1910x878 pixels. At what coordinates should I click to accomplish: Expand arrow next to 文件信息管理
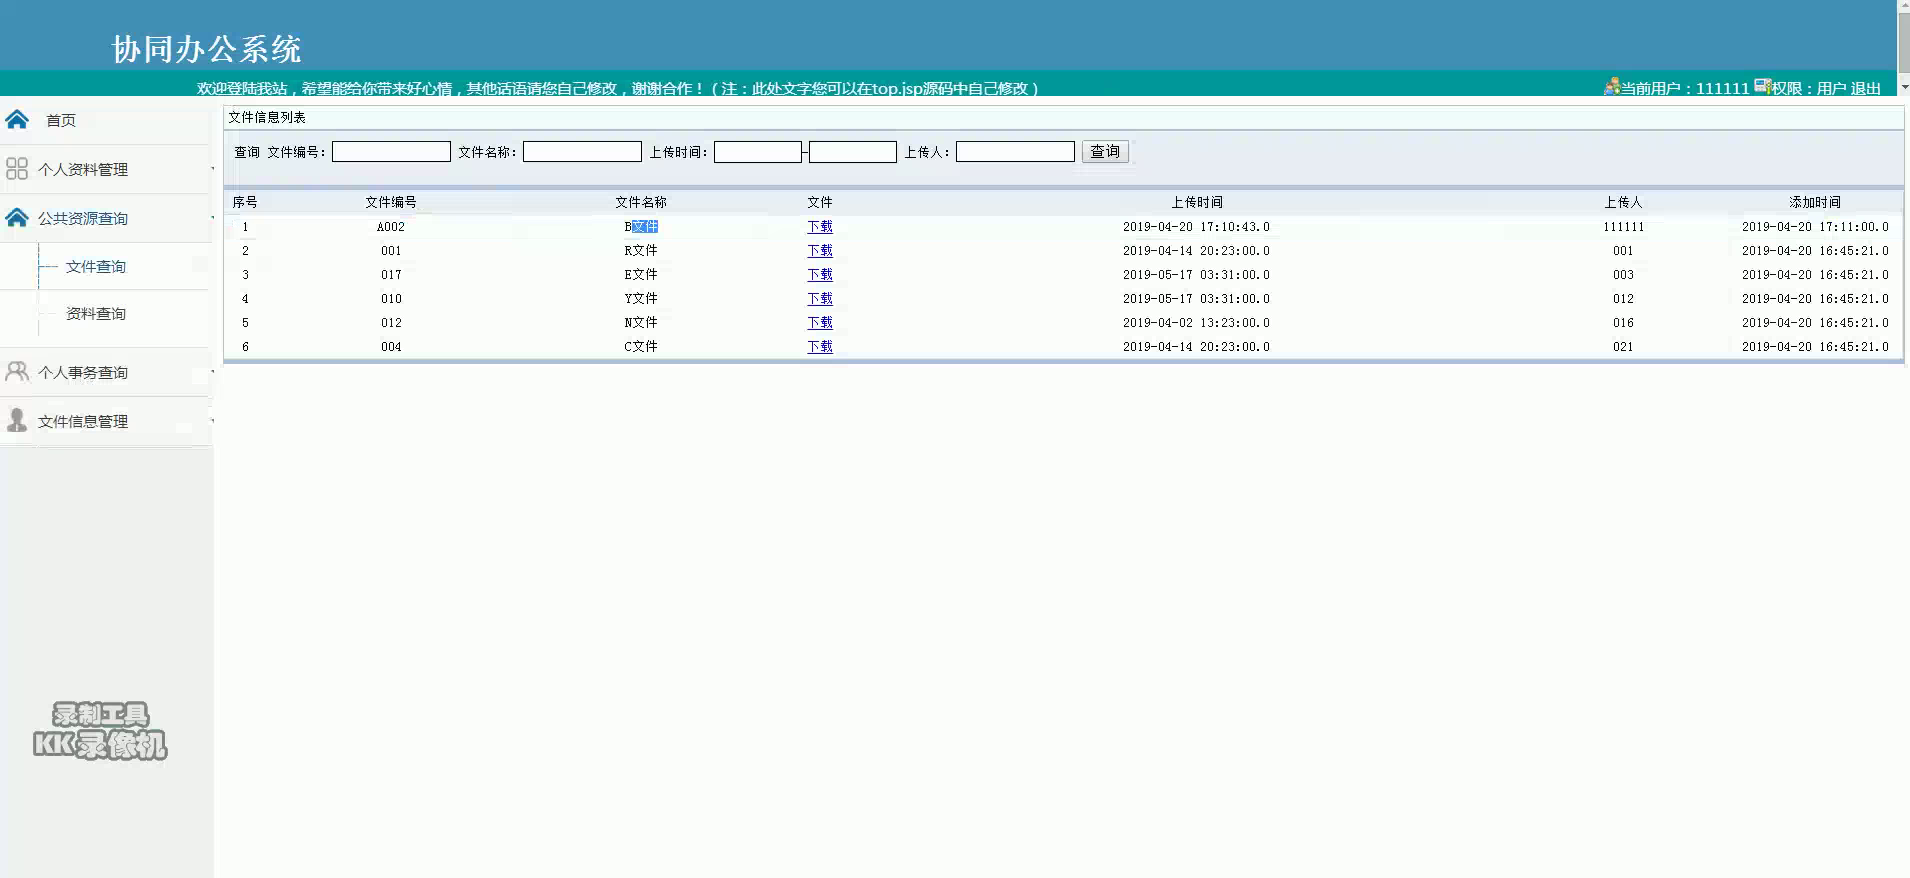pyautogui.click(x=212, y=420)
